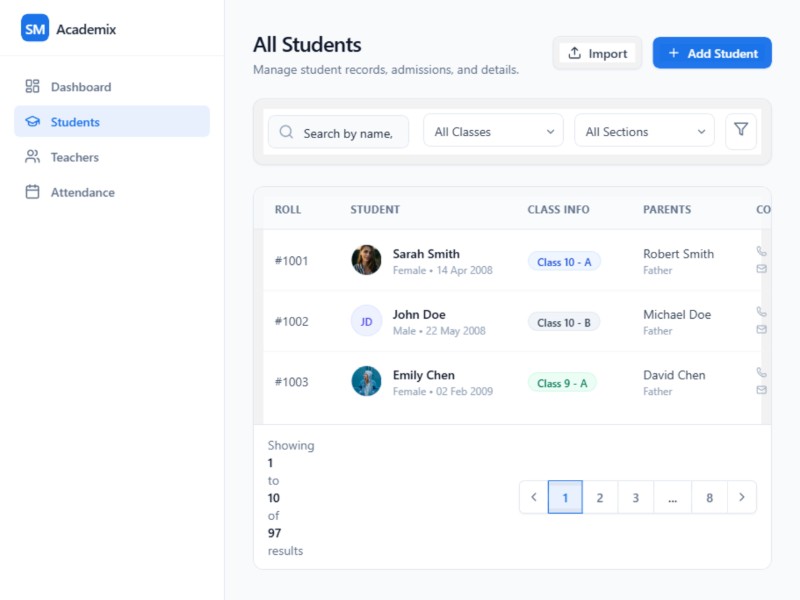This screenshot has width=800, height=600.
Task: Open the All Classes dropdown
Action: pyautogui.click(x=493, y=131)
